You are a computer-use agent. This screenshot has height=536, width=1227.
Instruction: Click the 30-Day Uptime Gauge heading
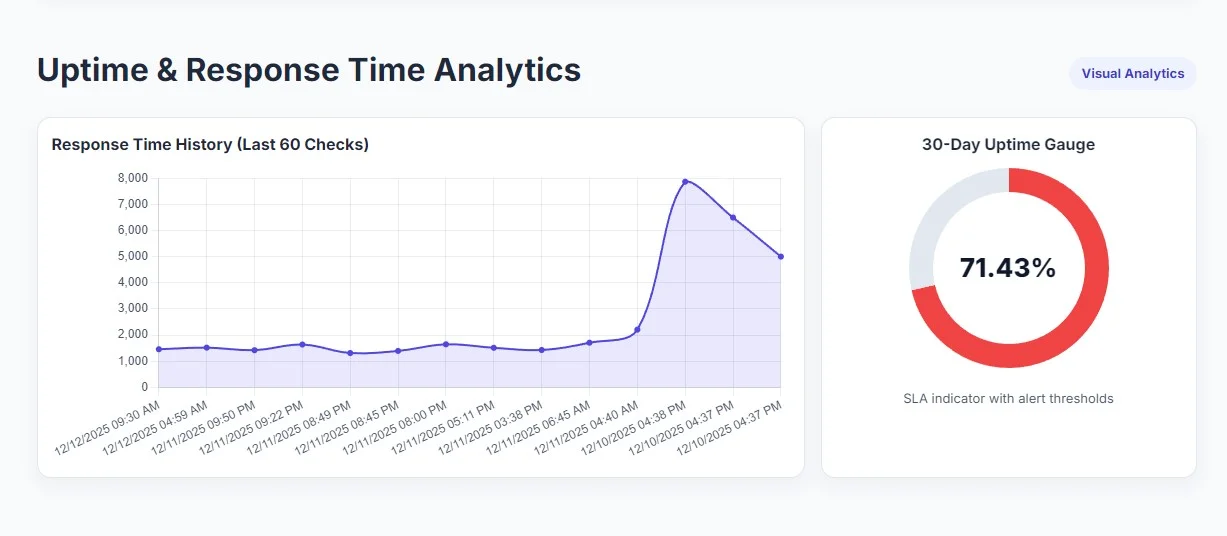1008,145
